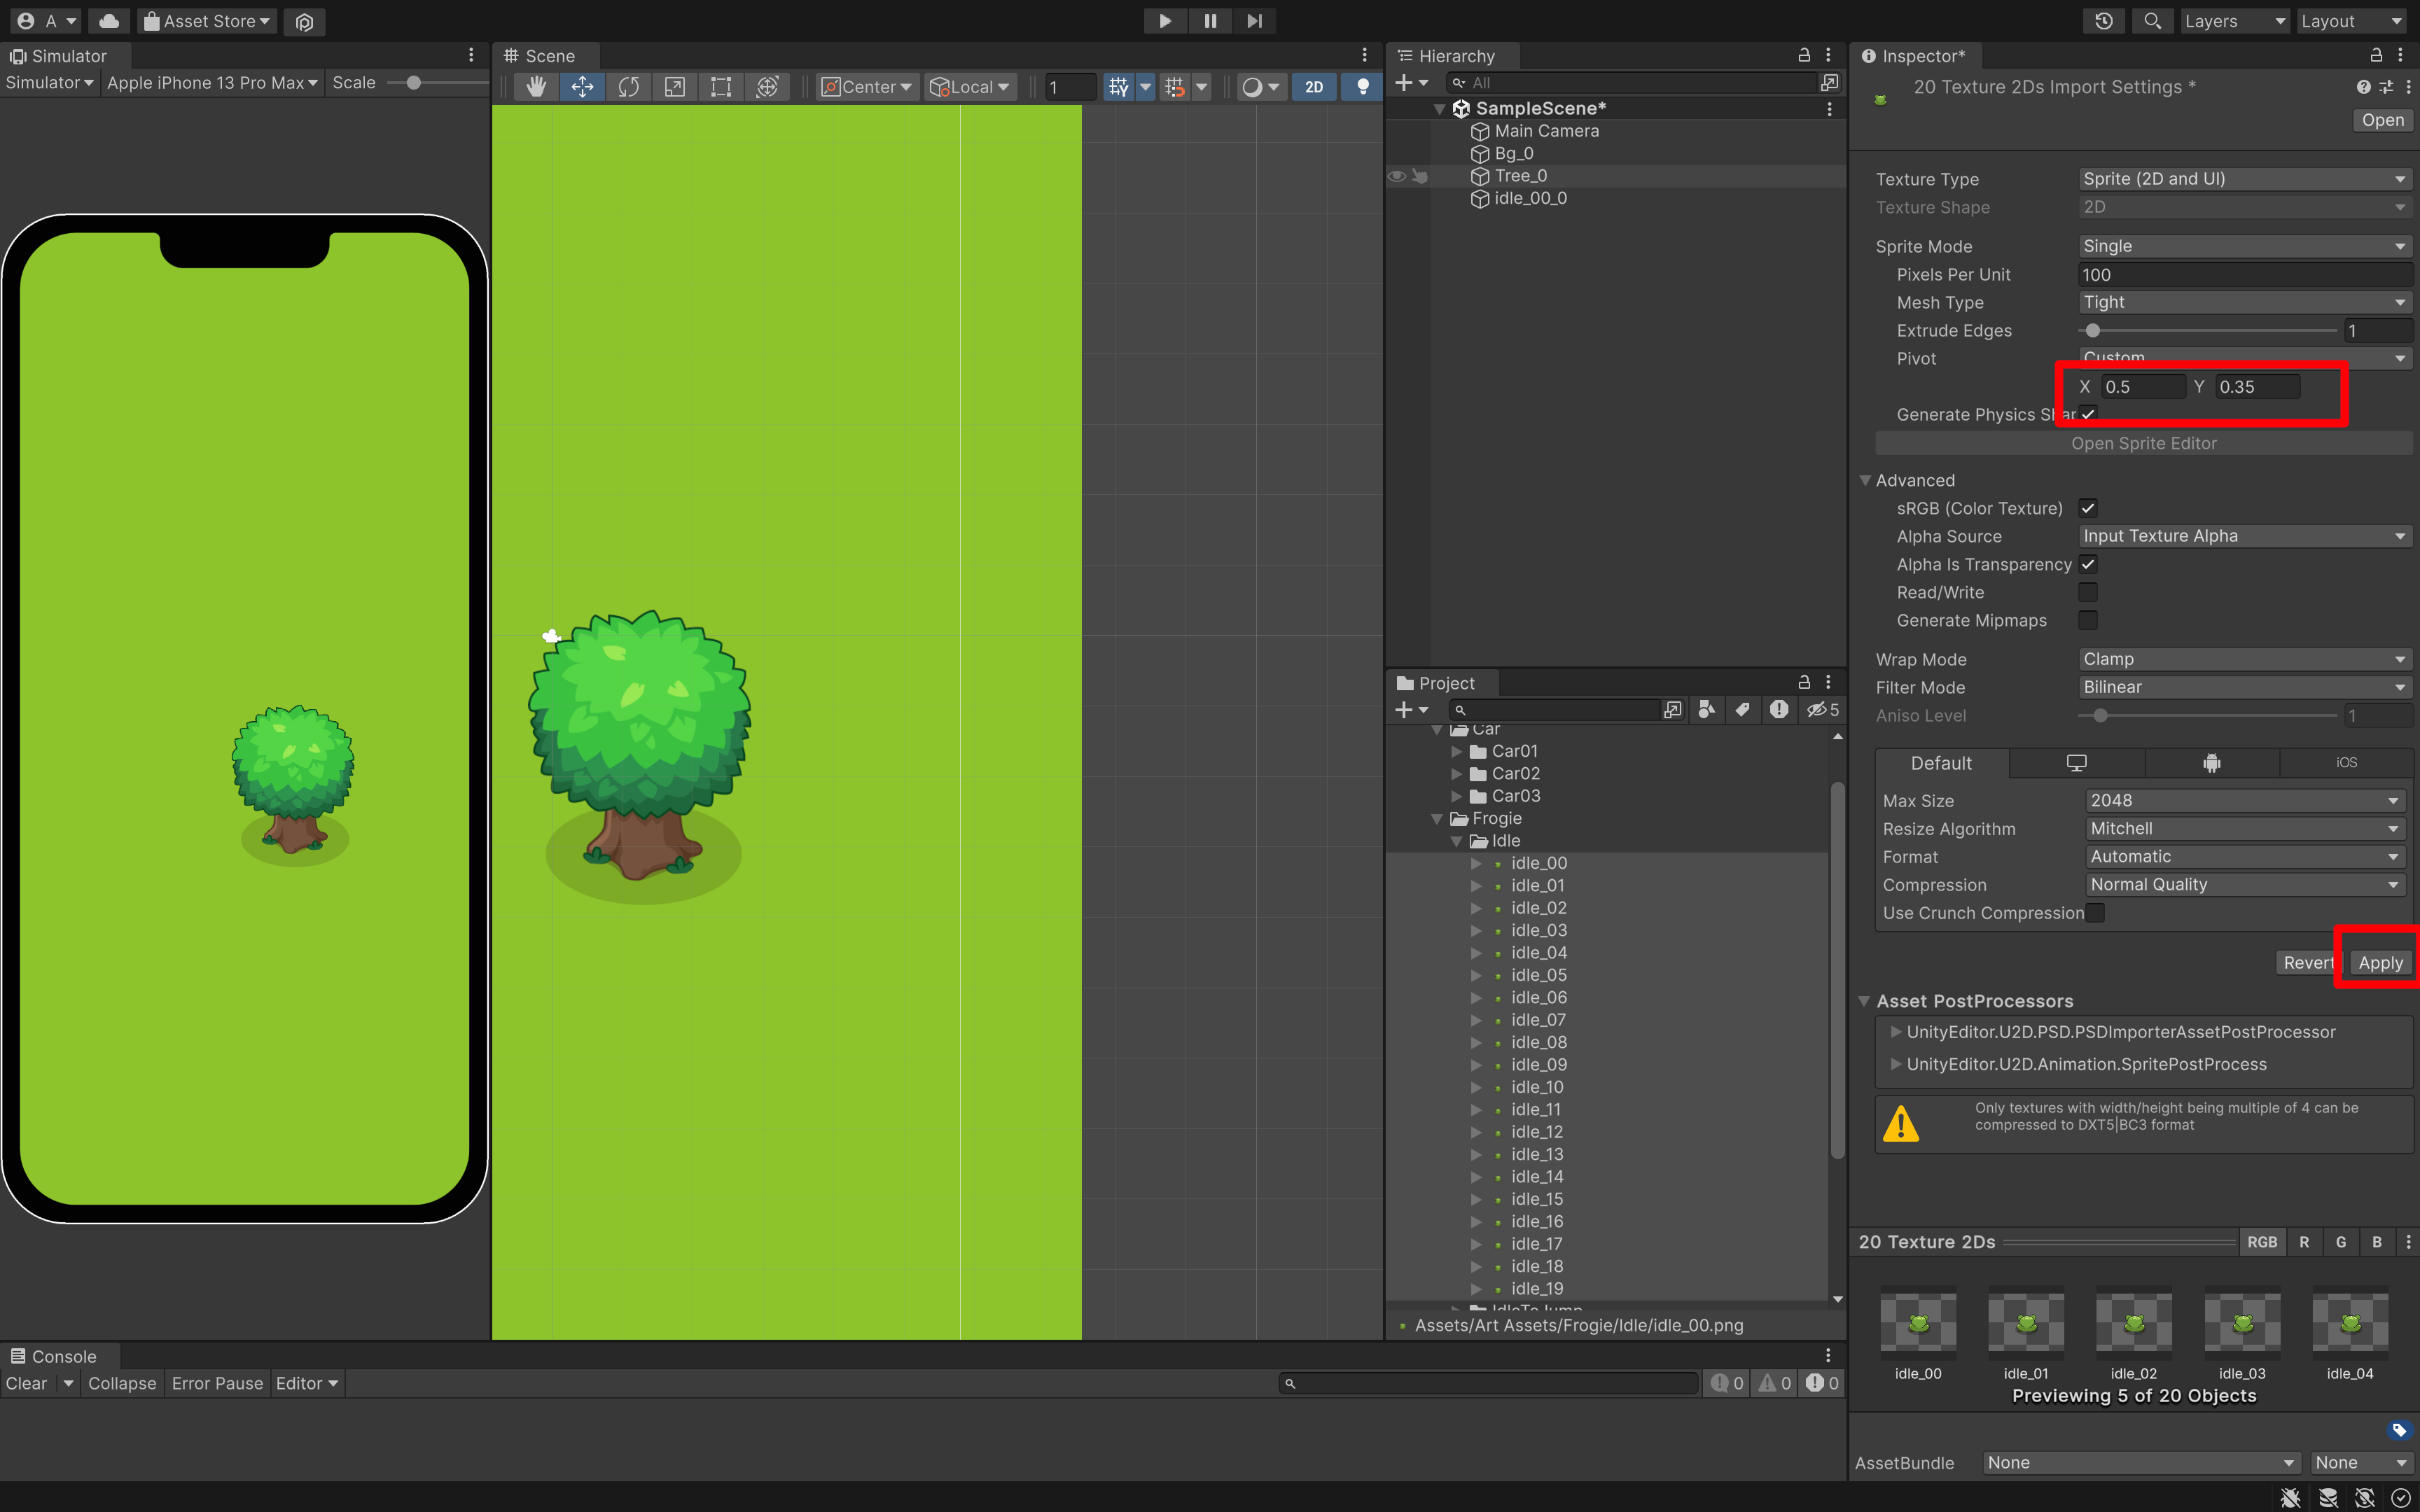This screenshot has width=2420, height=1512.
Task: Open the global search icon
Action: [2152, 21]
